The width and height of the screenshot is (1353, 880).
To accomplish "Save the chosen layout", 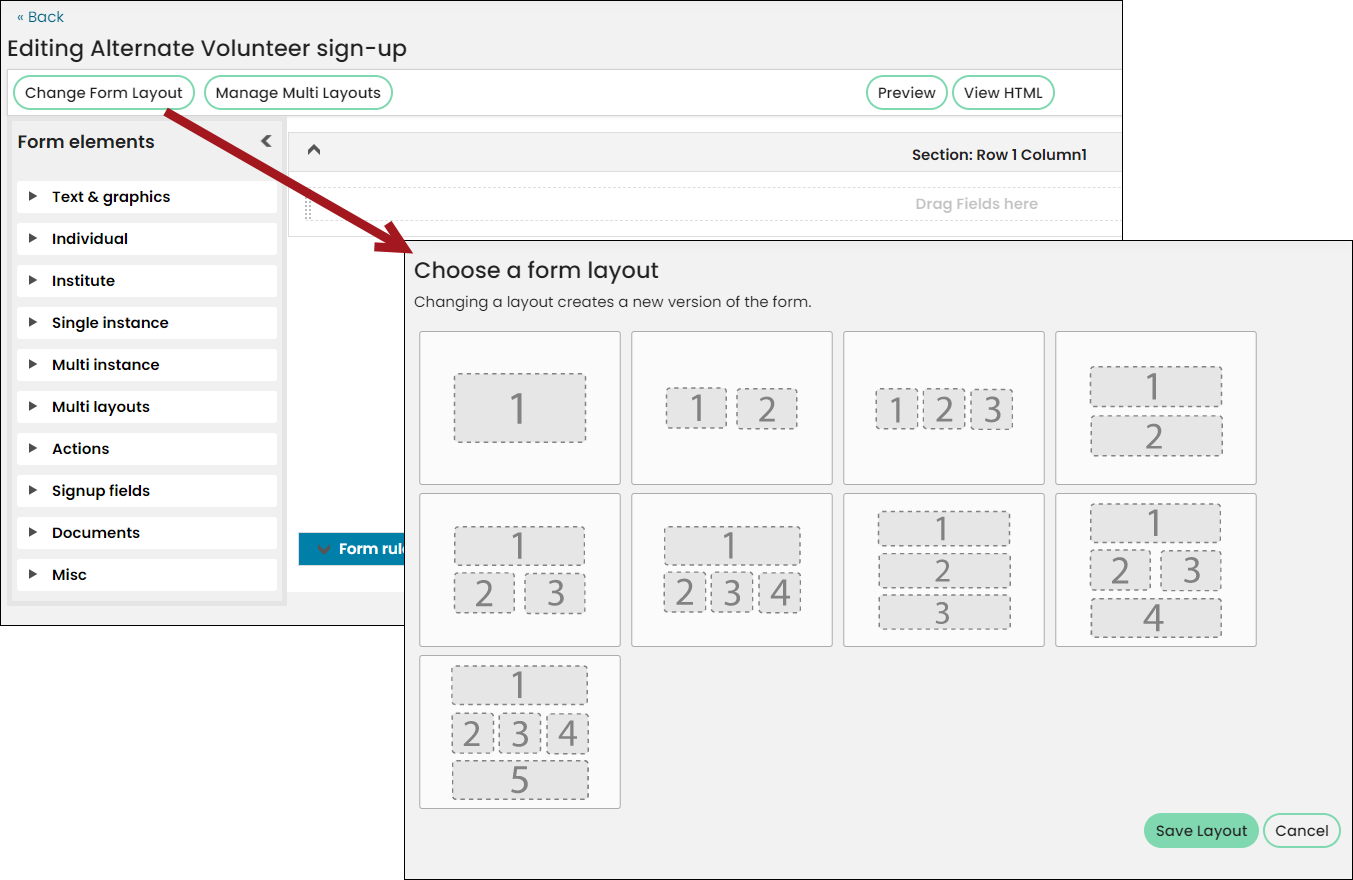I will (1201, 831).
